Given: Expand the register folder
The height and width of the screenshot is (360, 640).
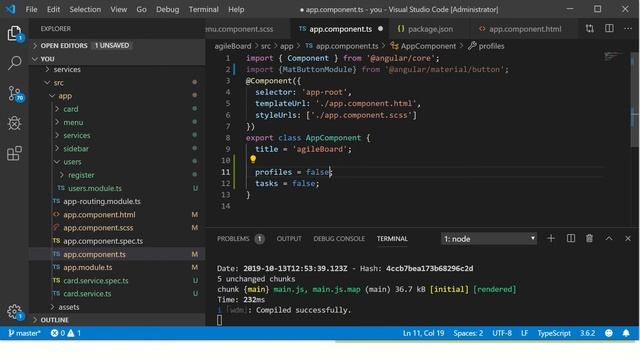Looking at the screenshot, I should tap(81, 175).
